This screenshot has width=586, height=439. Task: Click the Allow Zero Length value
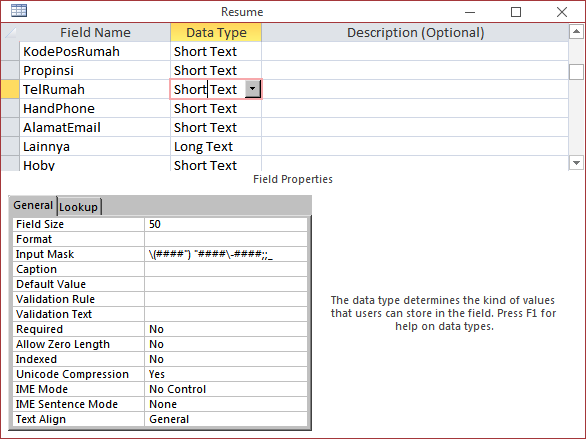point(226,344)
